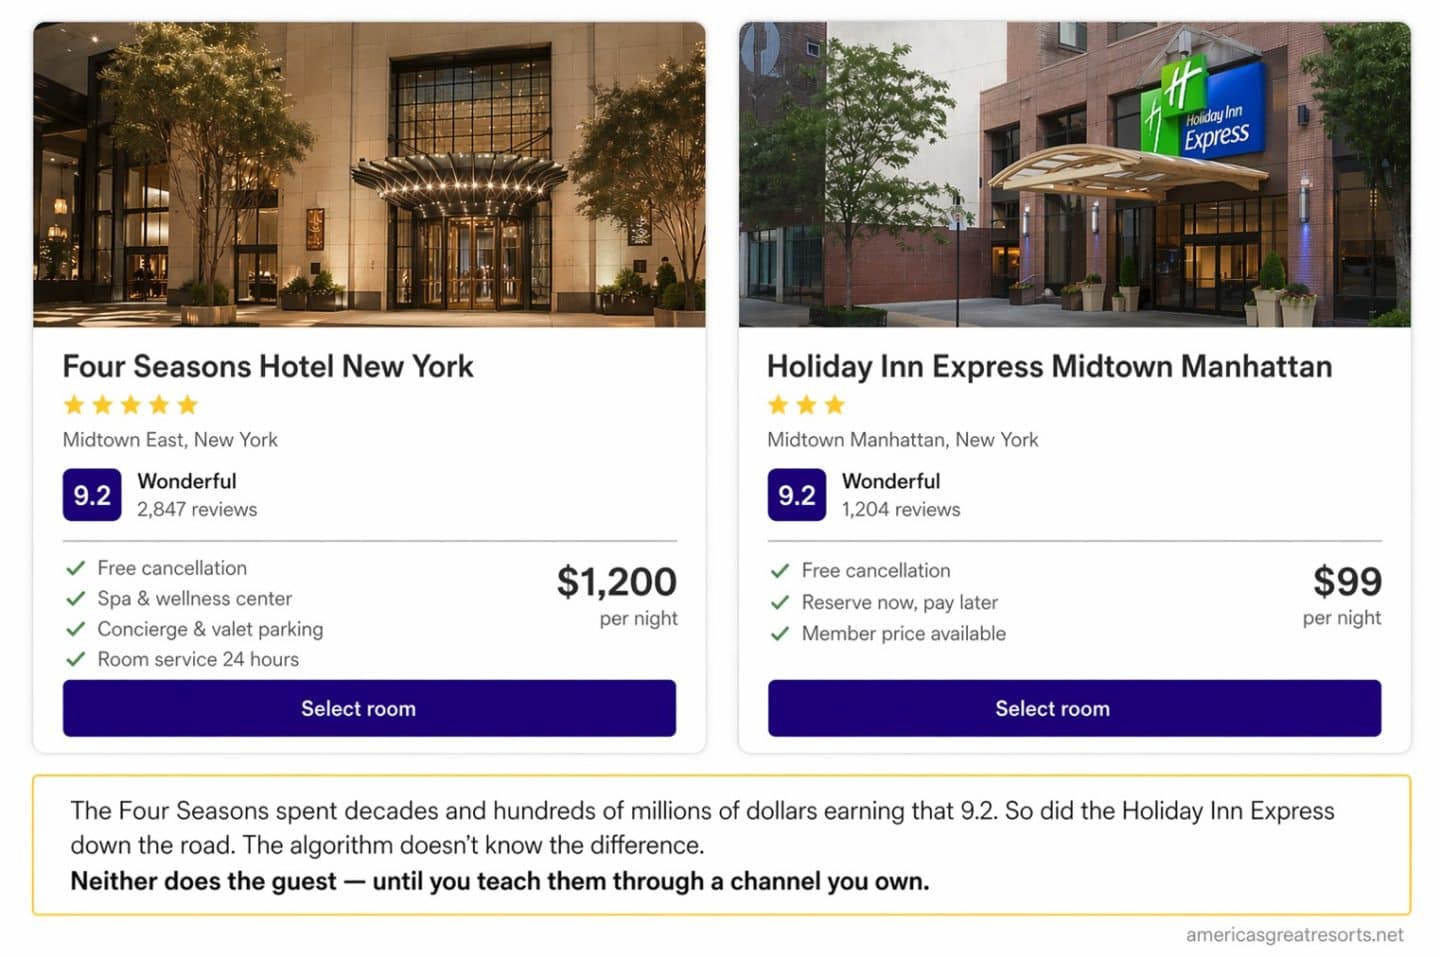Click the checkmark beside Concierge & valet parking
Viewport: 1440px width, 957px height.
coord(78,629)
